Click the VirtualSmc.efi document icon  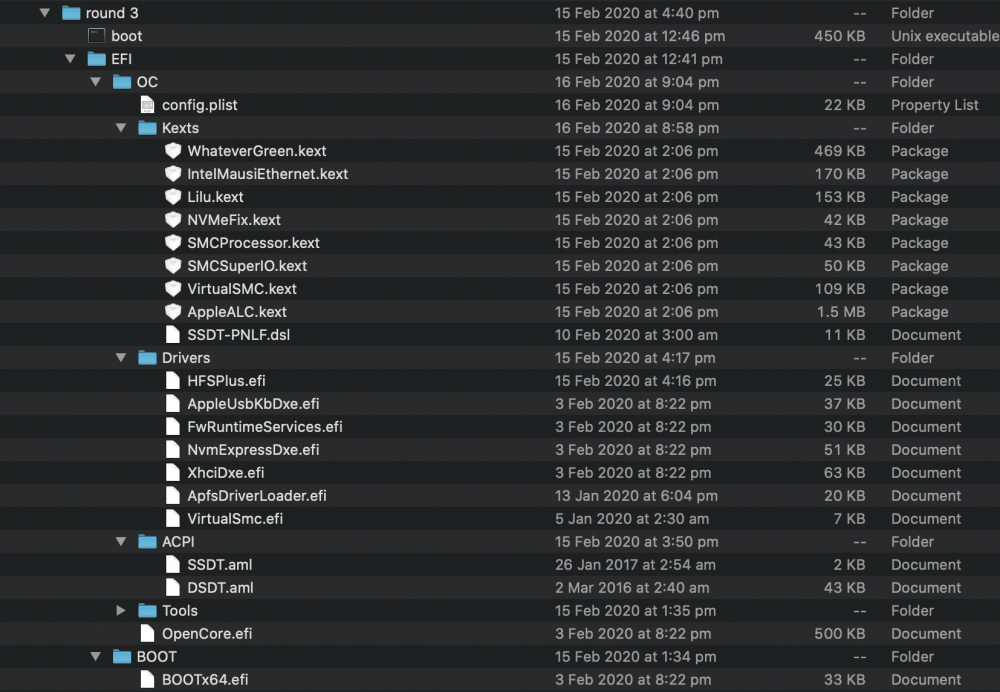tap(173, 519)
